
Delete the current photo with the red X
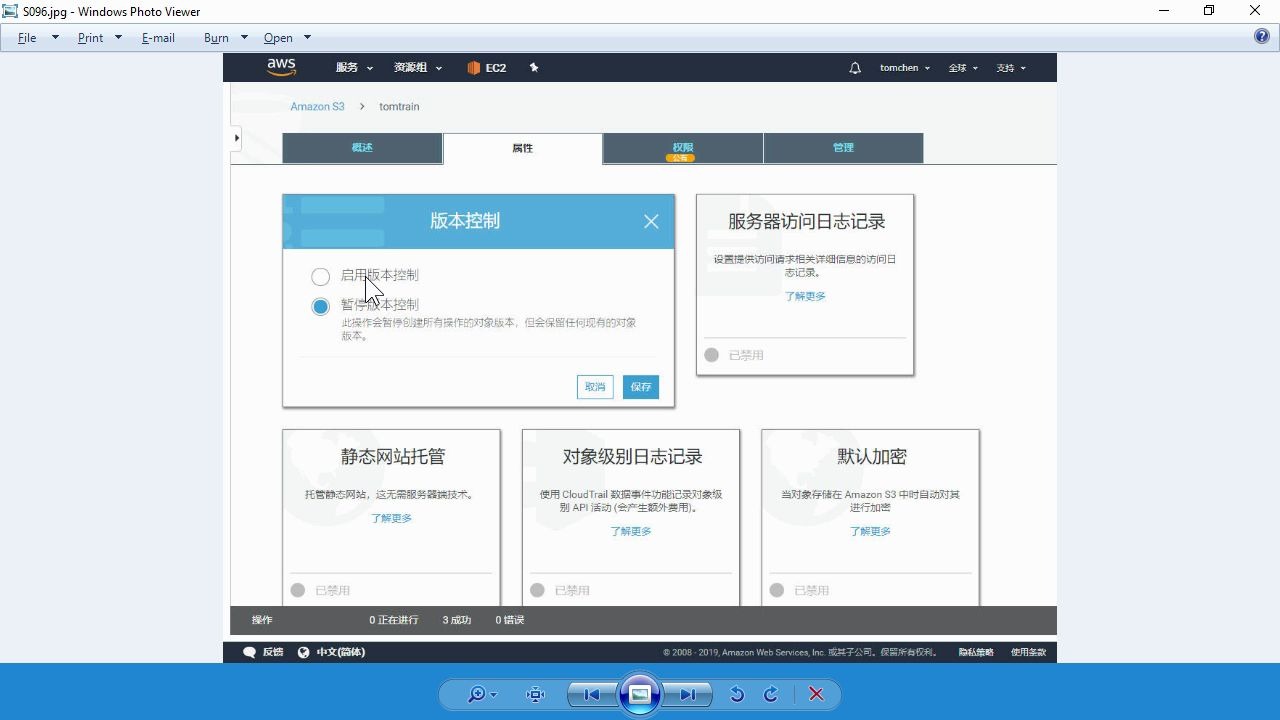(x=815, y=693)
